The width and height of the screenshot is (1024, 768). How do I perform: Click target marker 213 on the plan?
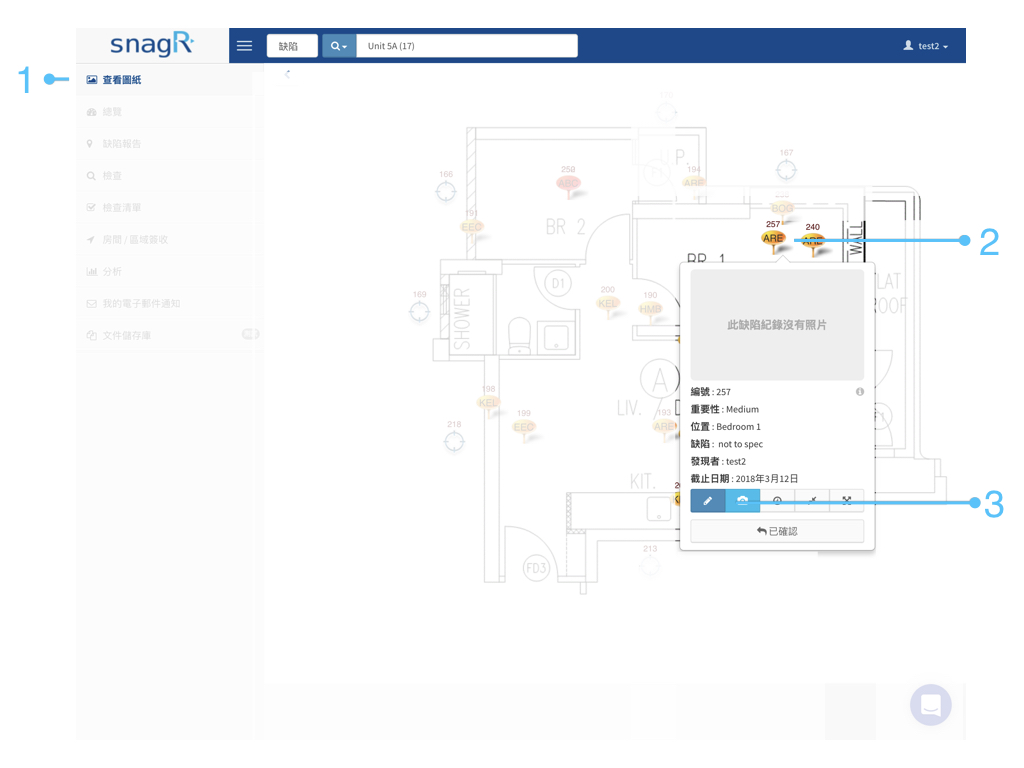click(650, 566)
